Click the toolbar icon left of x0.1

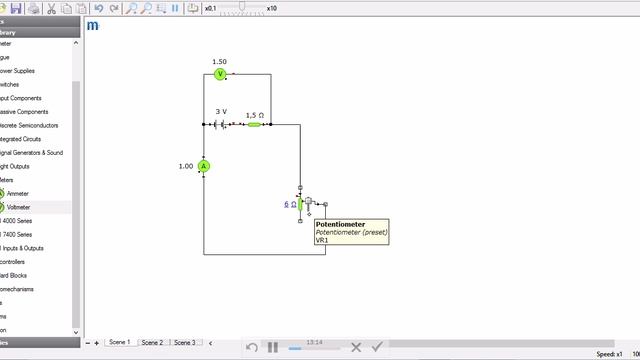click(x=193, y=8)
